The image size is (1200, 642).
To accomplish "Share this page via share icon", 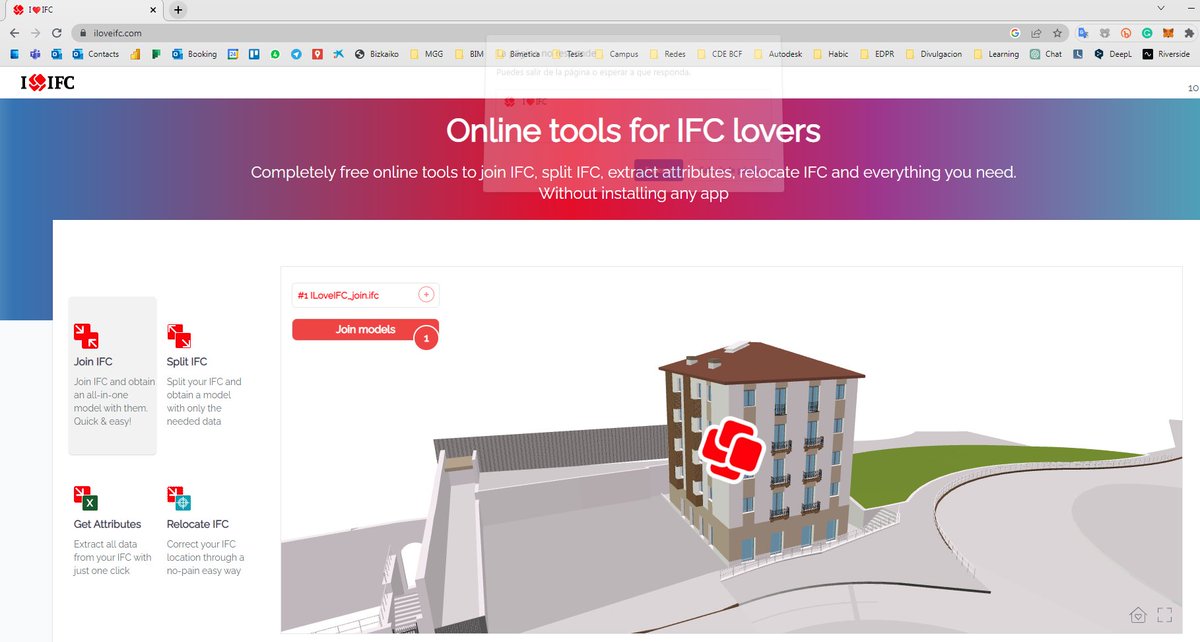I will coord(1037,33).
